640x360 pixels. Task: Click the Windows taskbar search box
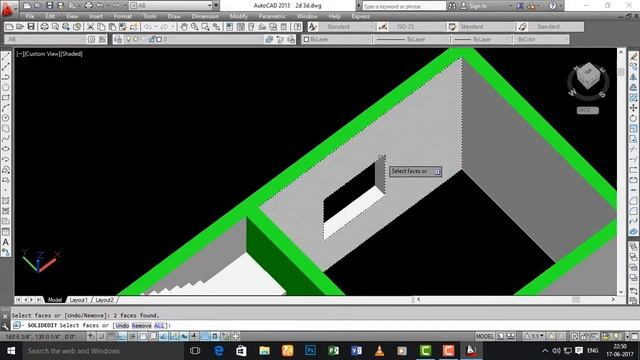click(102, 351)
